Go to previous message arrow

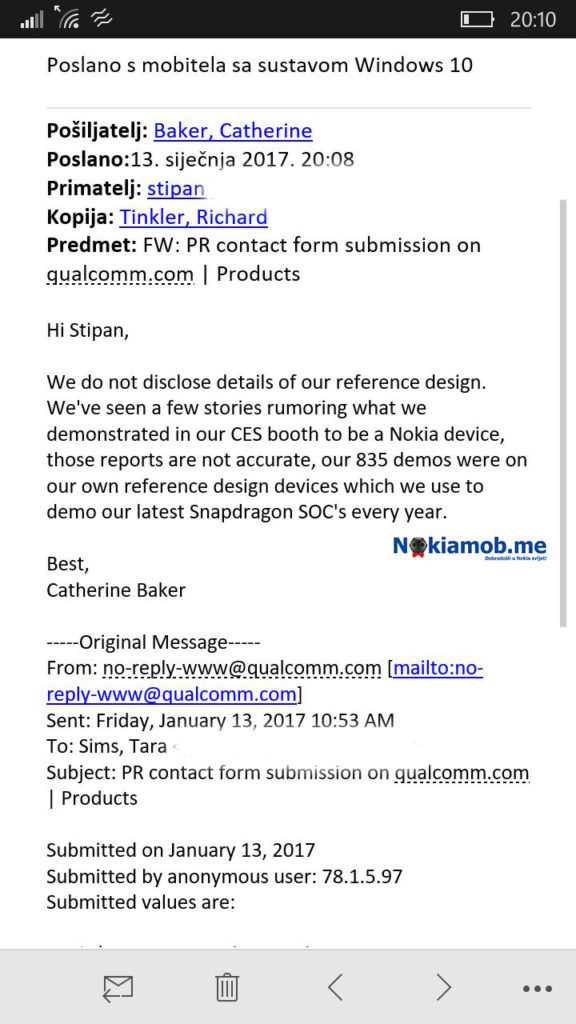click(x=336, y=987)
